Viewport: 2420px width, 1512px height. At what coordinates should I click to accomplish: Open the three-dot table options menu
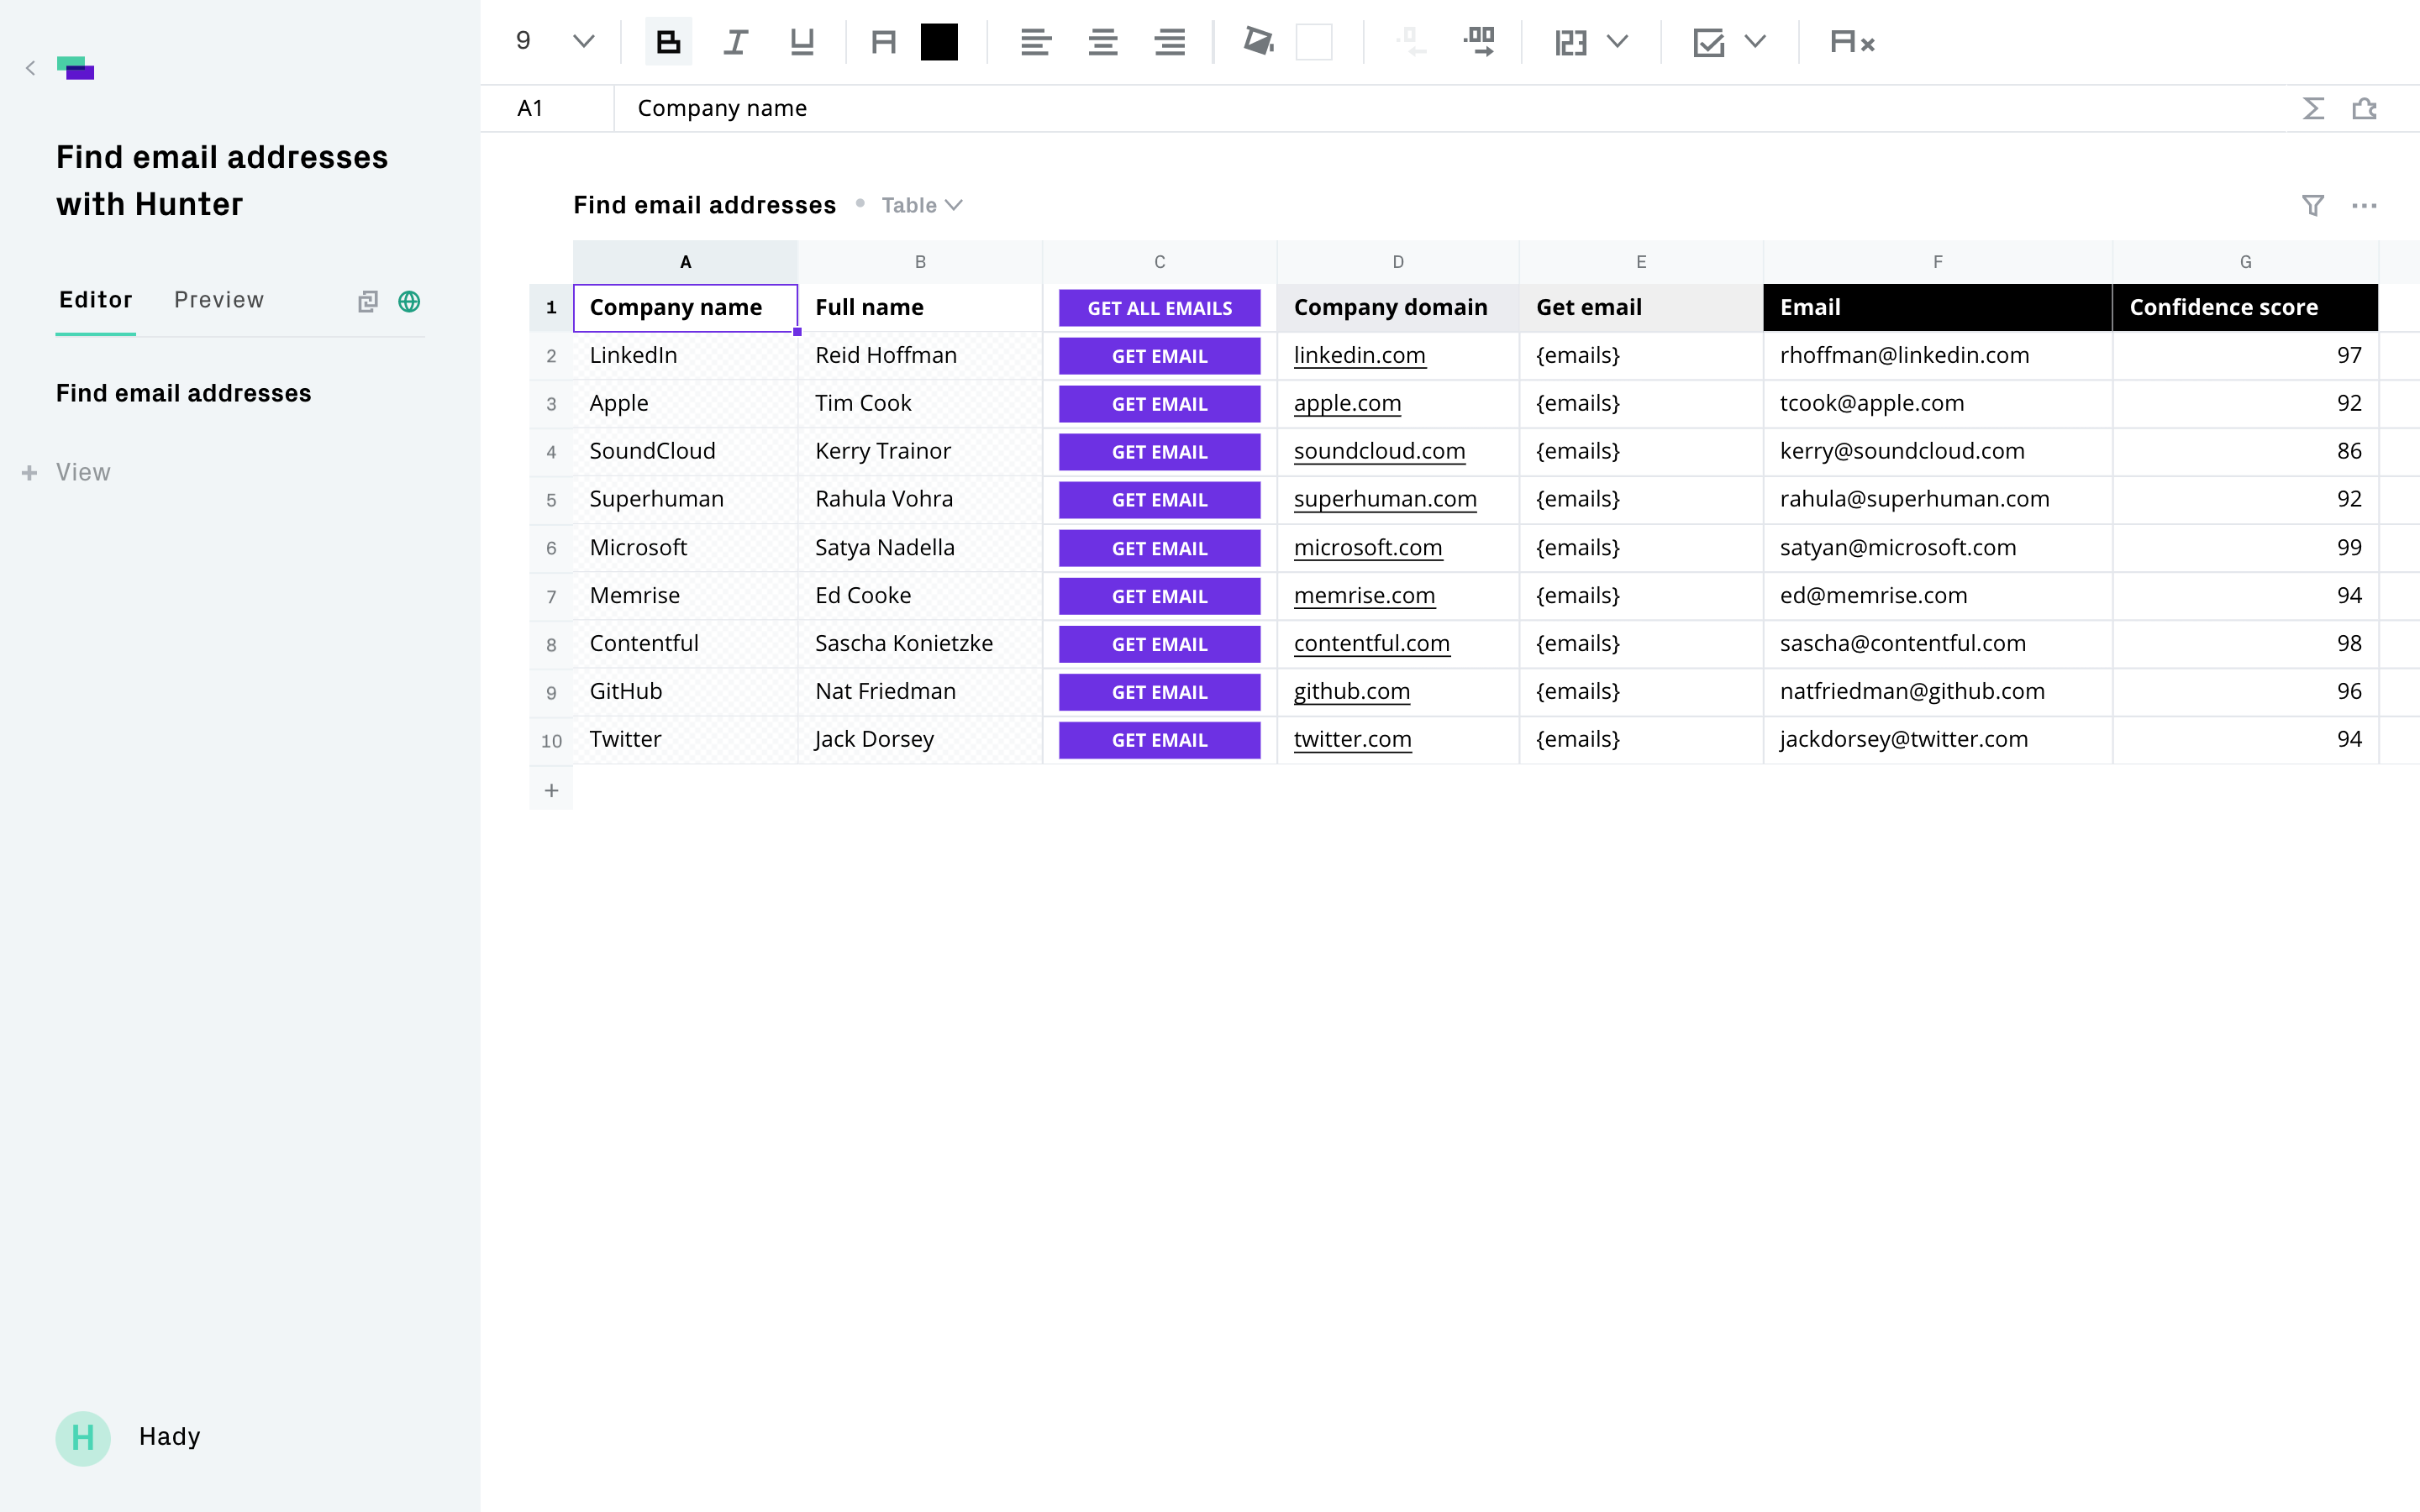click(2364, 205)
